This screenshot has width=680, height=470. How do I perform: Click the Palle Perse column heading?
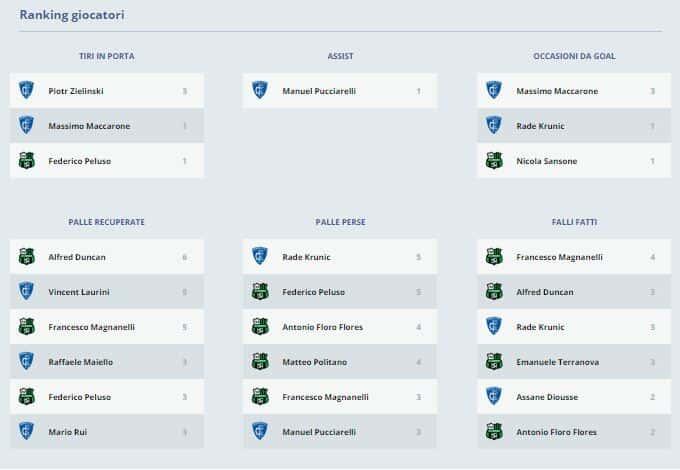click(x=340, y=222)
